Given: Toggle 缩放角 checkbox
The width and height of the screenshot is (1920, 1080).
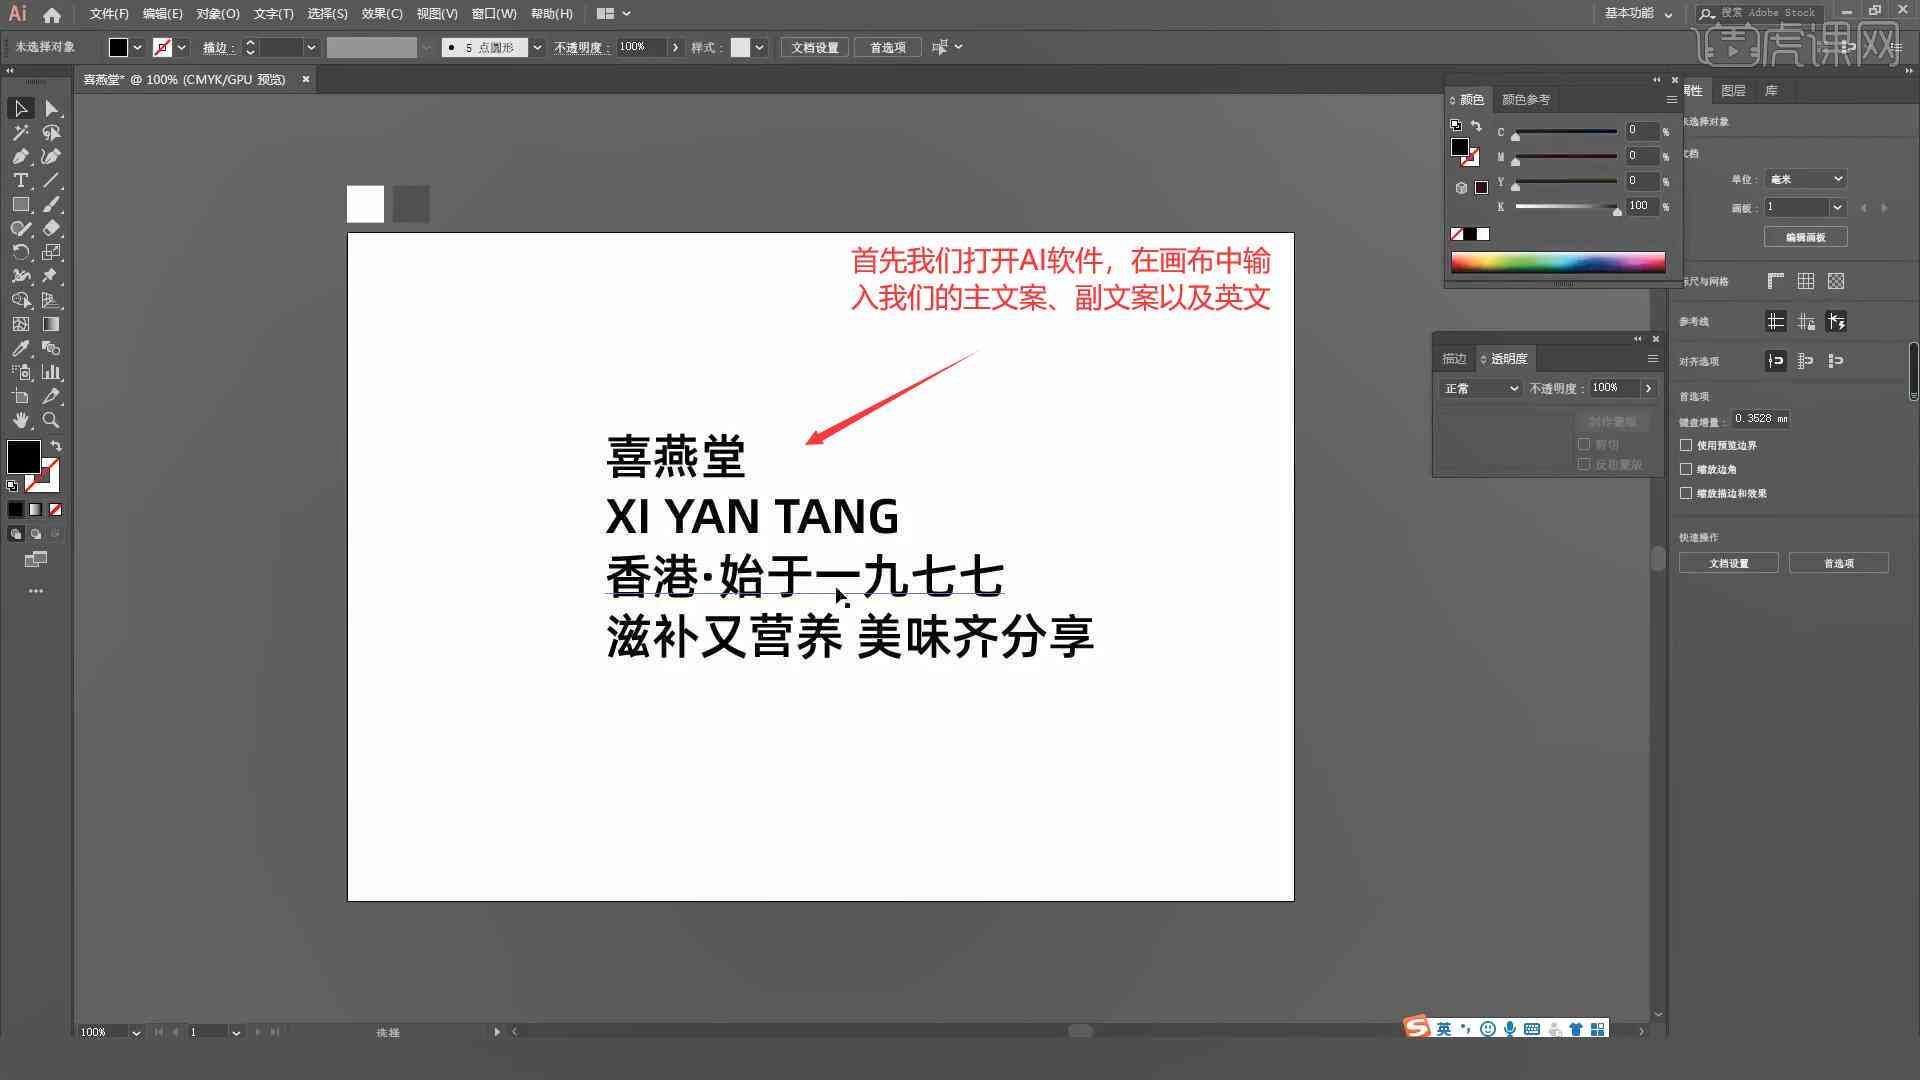Looking at the screenshot, I should click(1688, 468).
